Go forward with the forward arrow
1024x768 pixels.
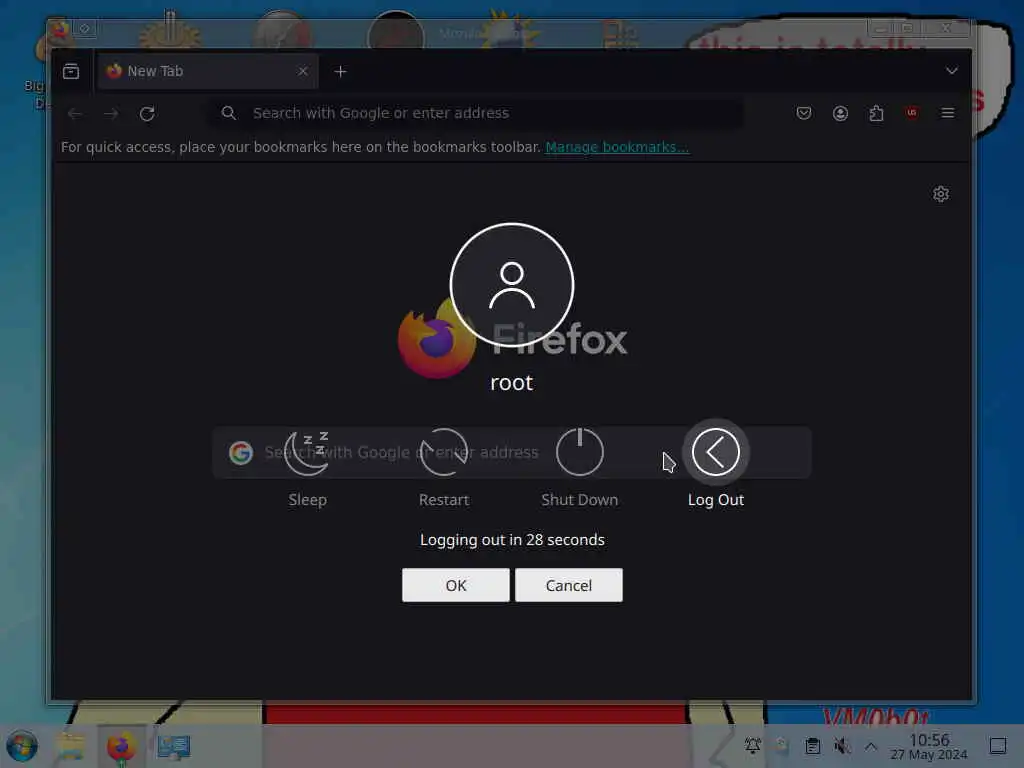coord(111,114)
